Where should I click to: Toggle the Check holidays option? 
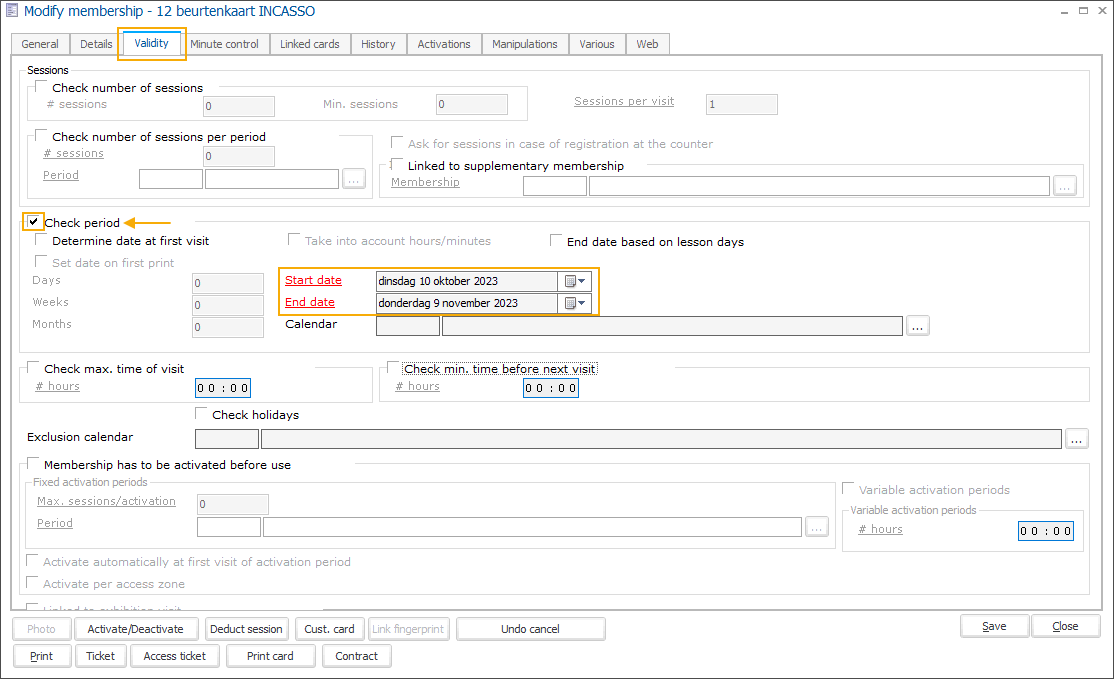[x=200, y=414]
